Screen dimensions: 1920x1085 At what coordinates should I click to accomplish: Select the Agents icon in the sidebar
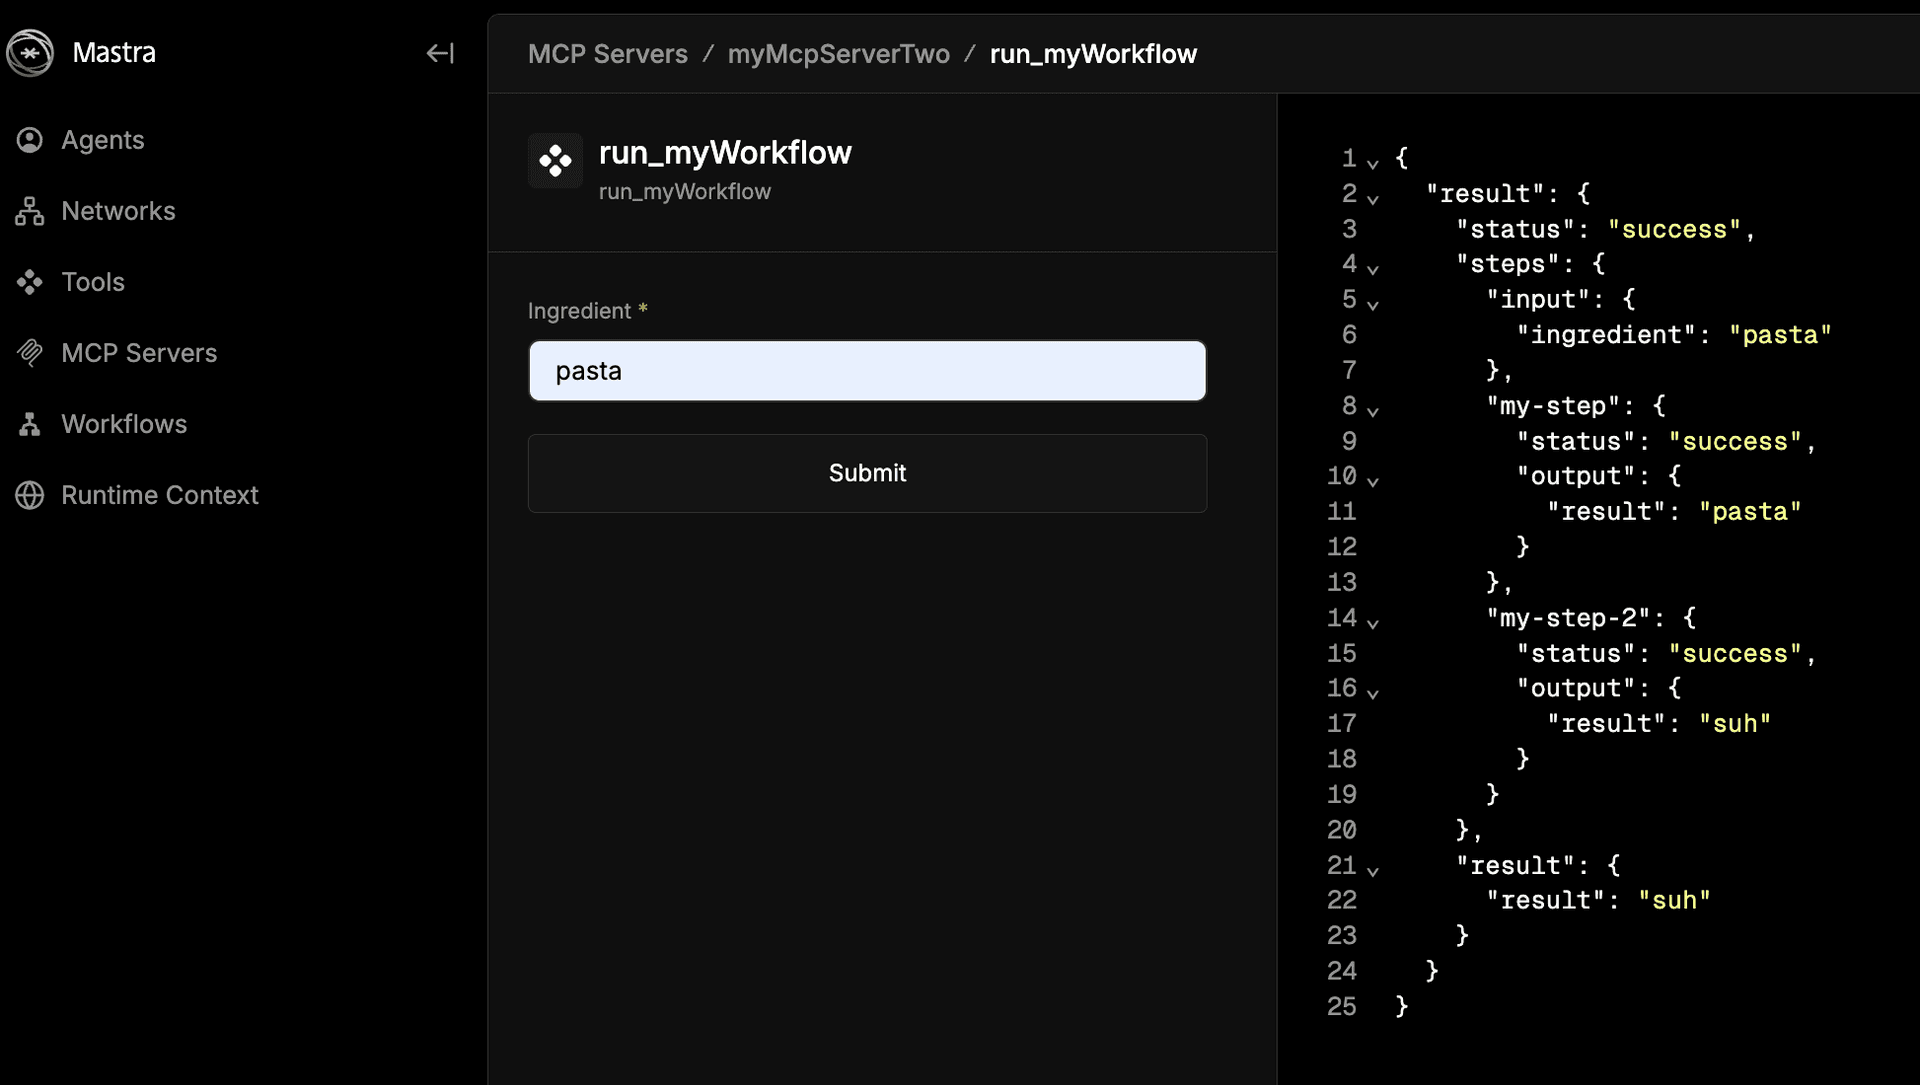click(29, 140)
